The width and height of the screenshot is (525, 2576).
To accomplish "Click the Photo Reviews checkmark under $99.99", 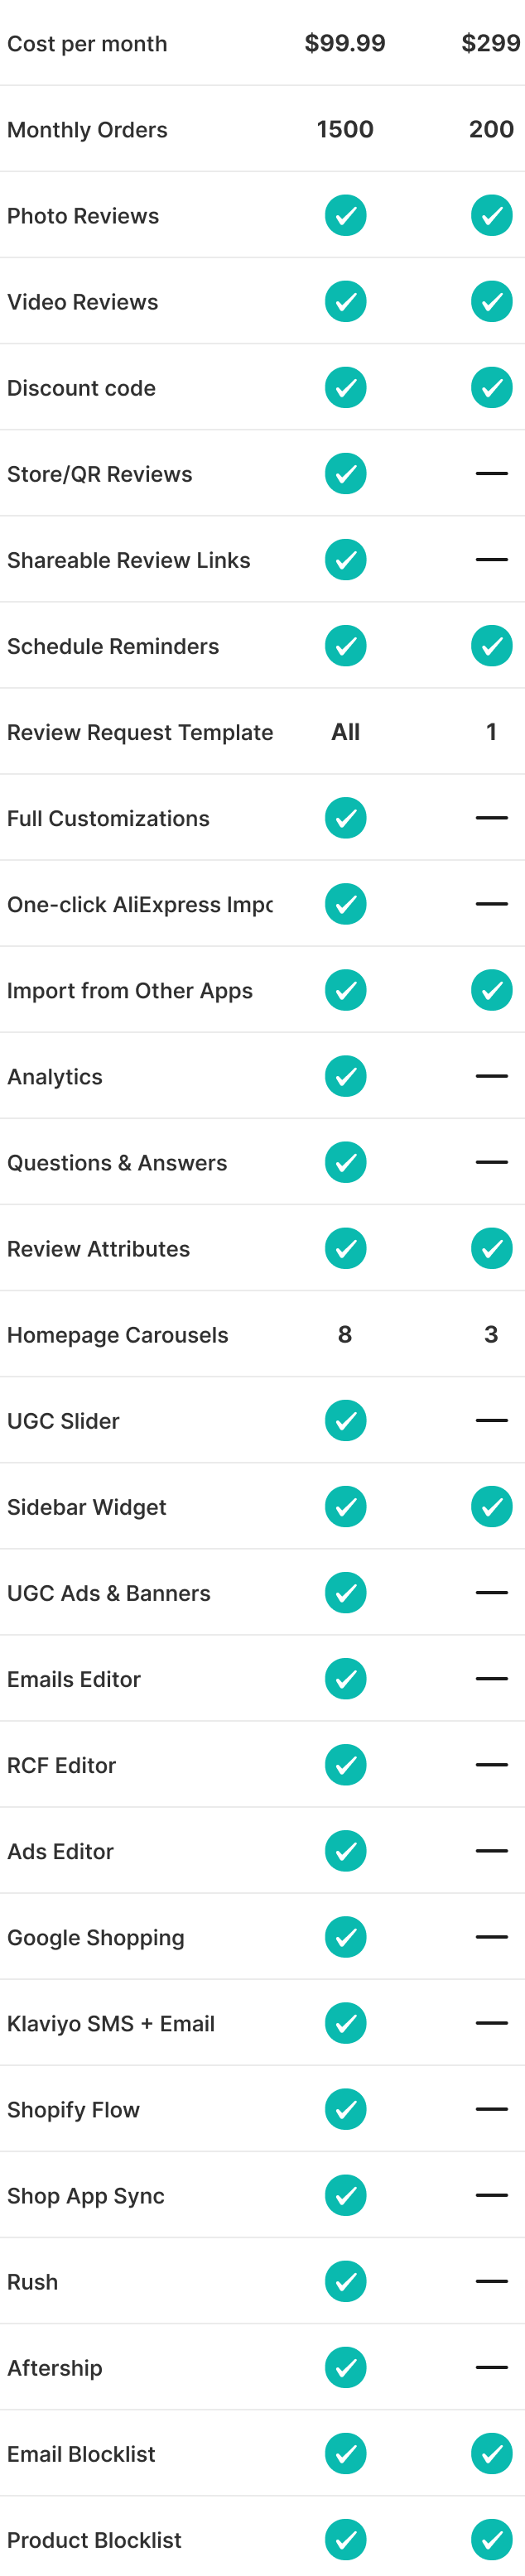I will [x=345, y=216].
